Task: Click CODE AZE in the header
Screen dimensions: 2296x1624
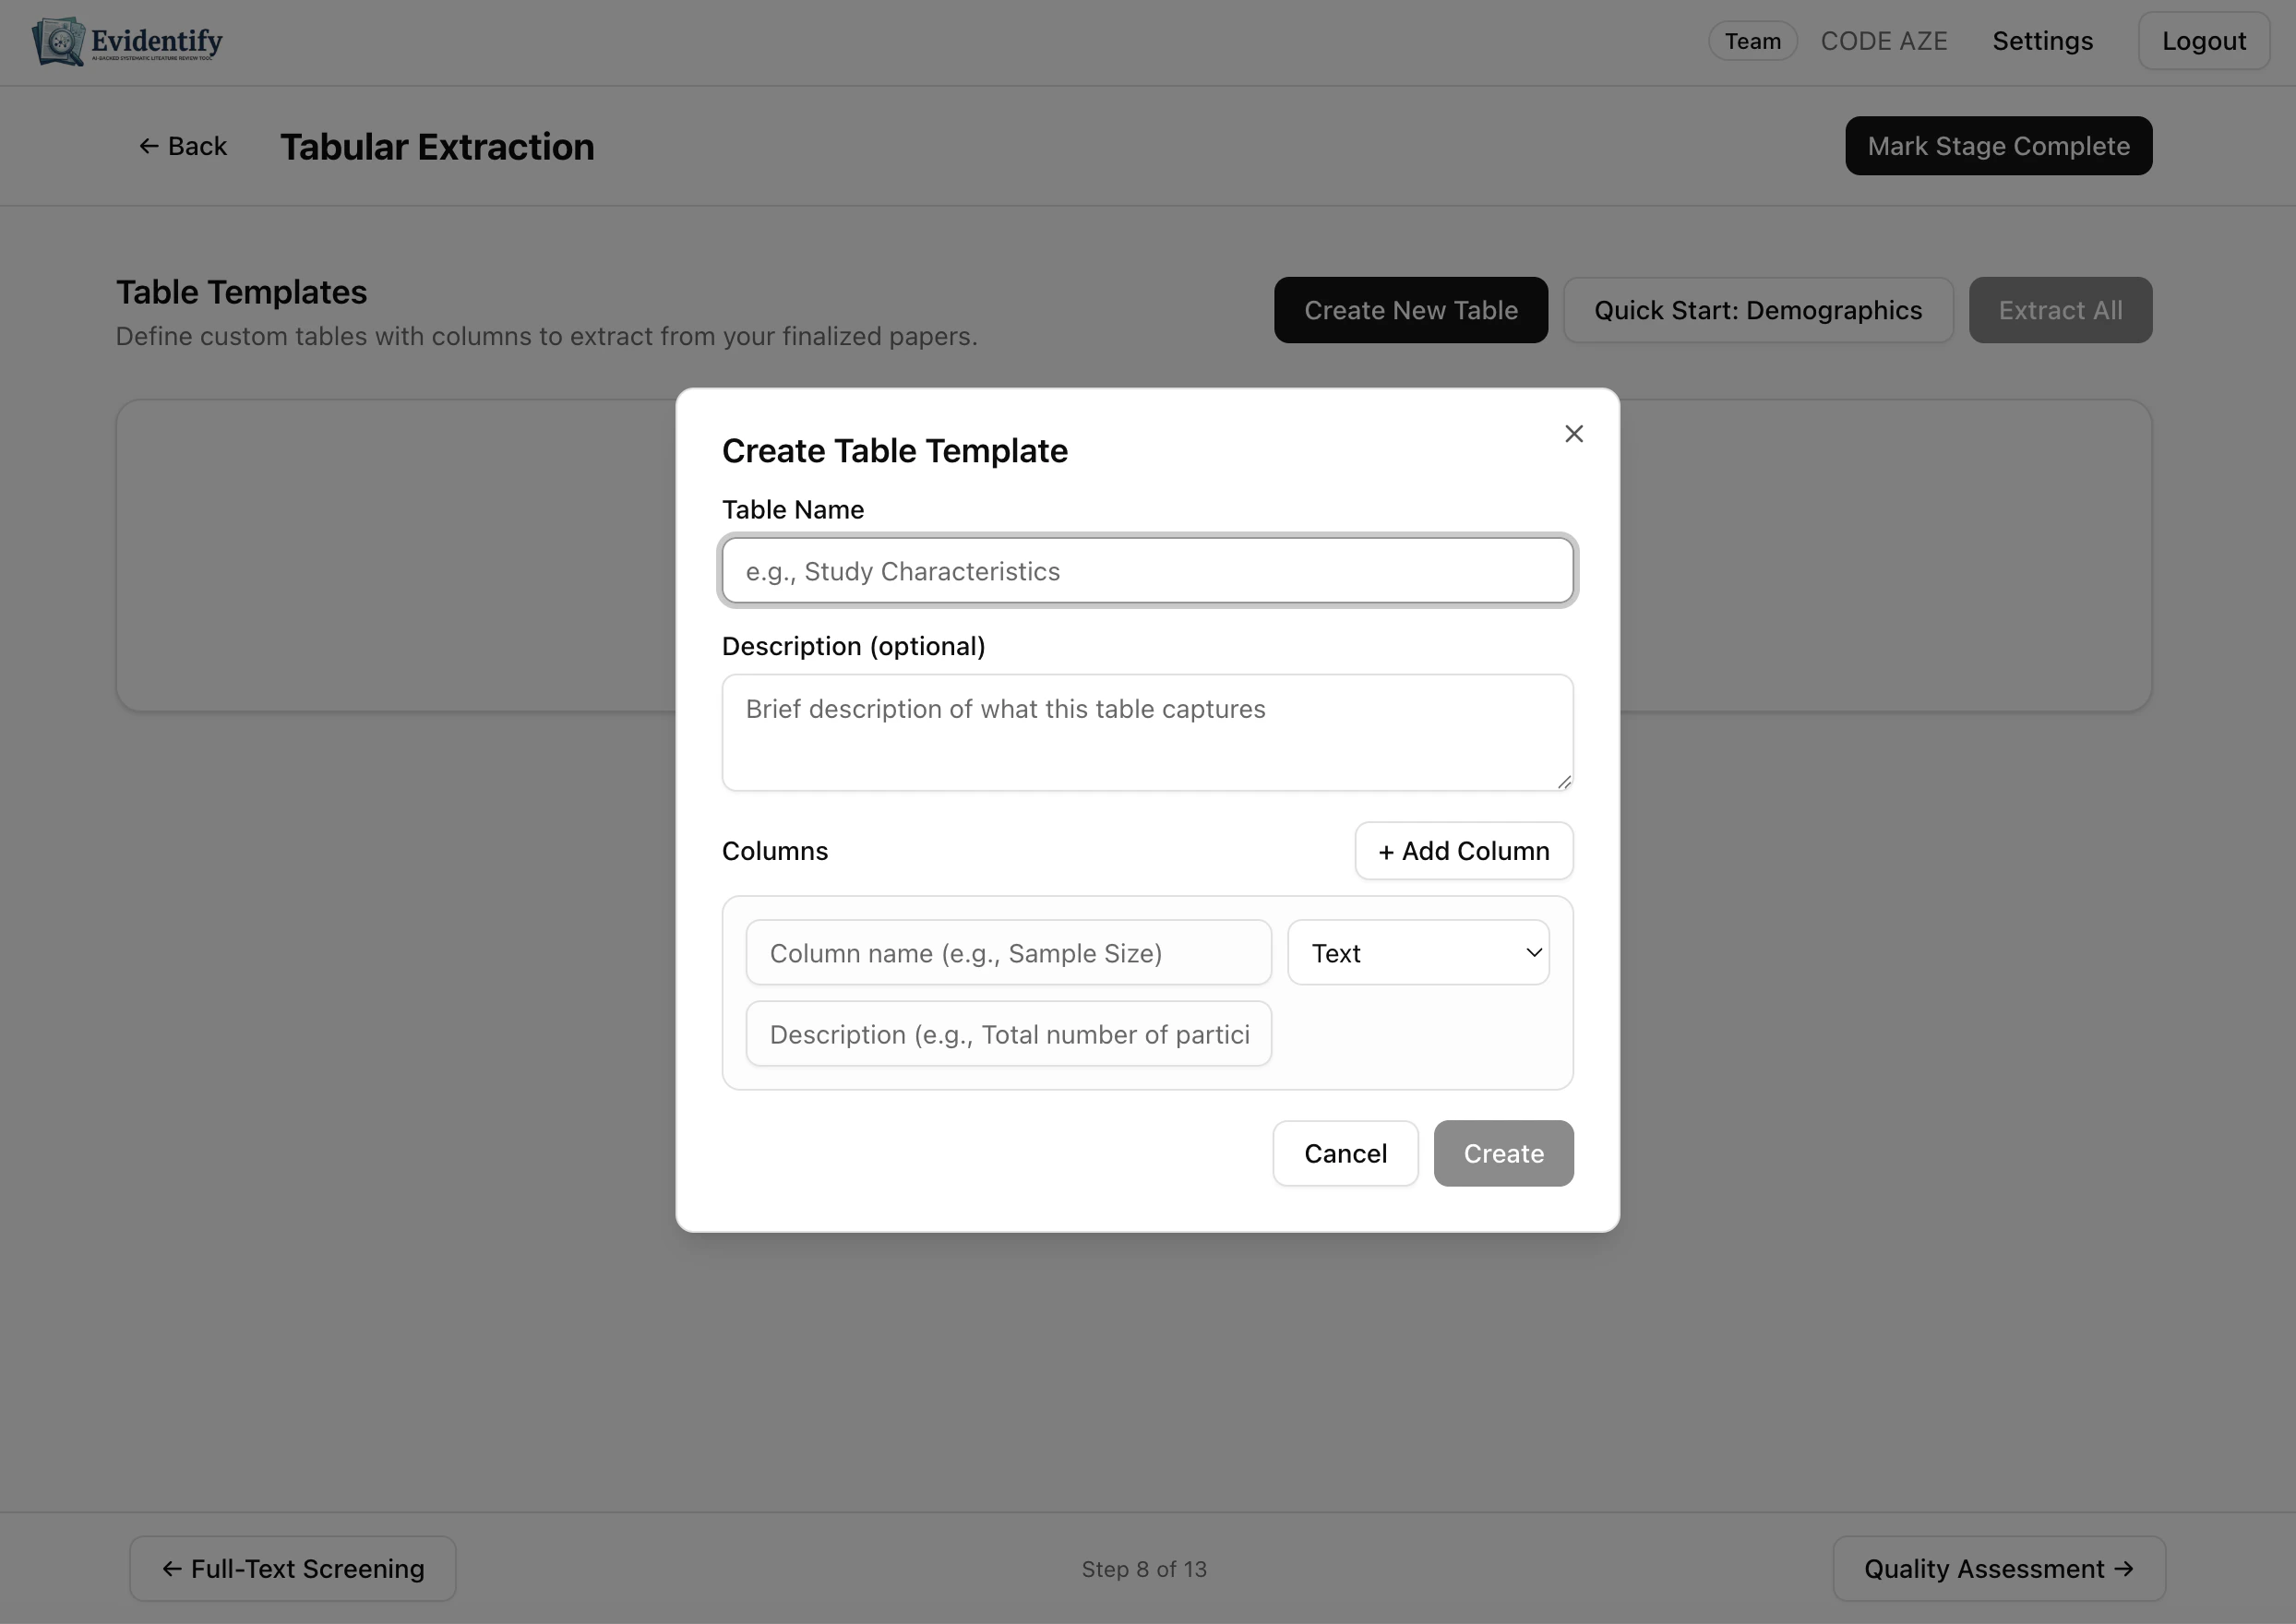Action: (1884, 41)
